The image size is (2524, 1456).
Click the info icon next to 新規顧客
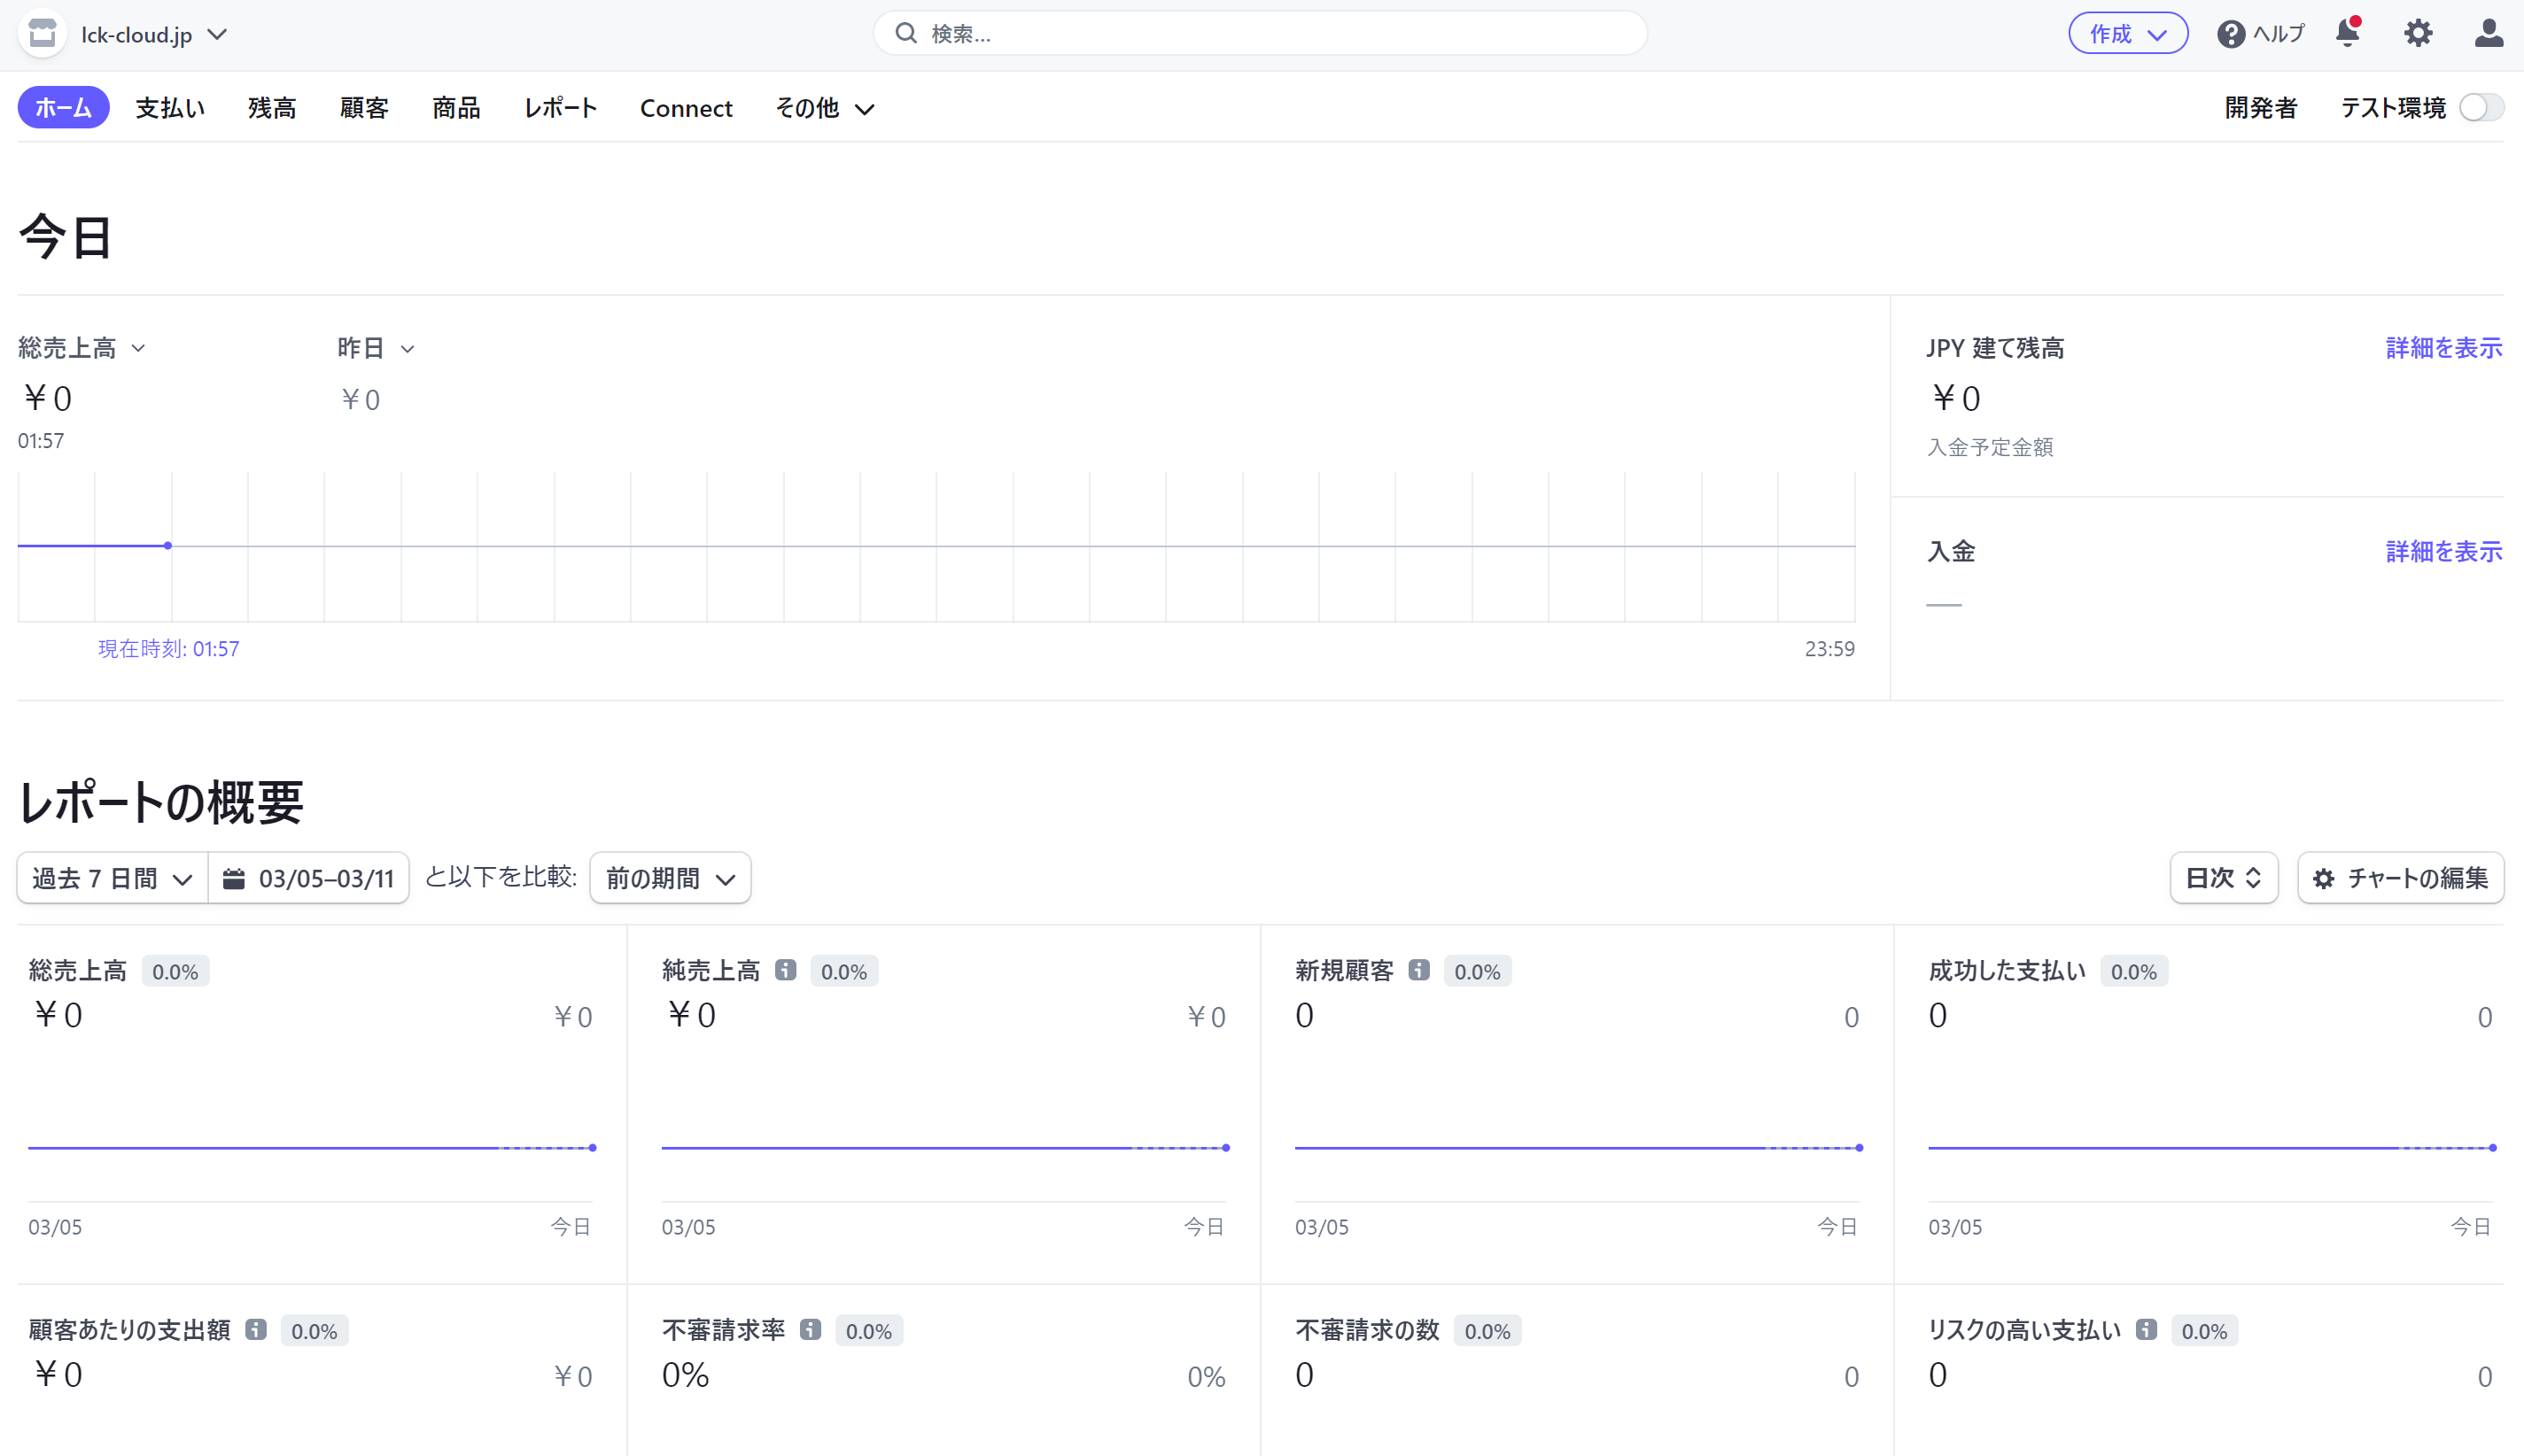(1419, 970)
